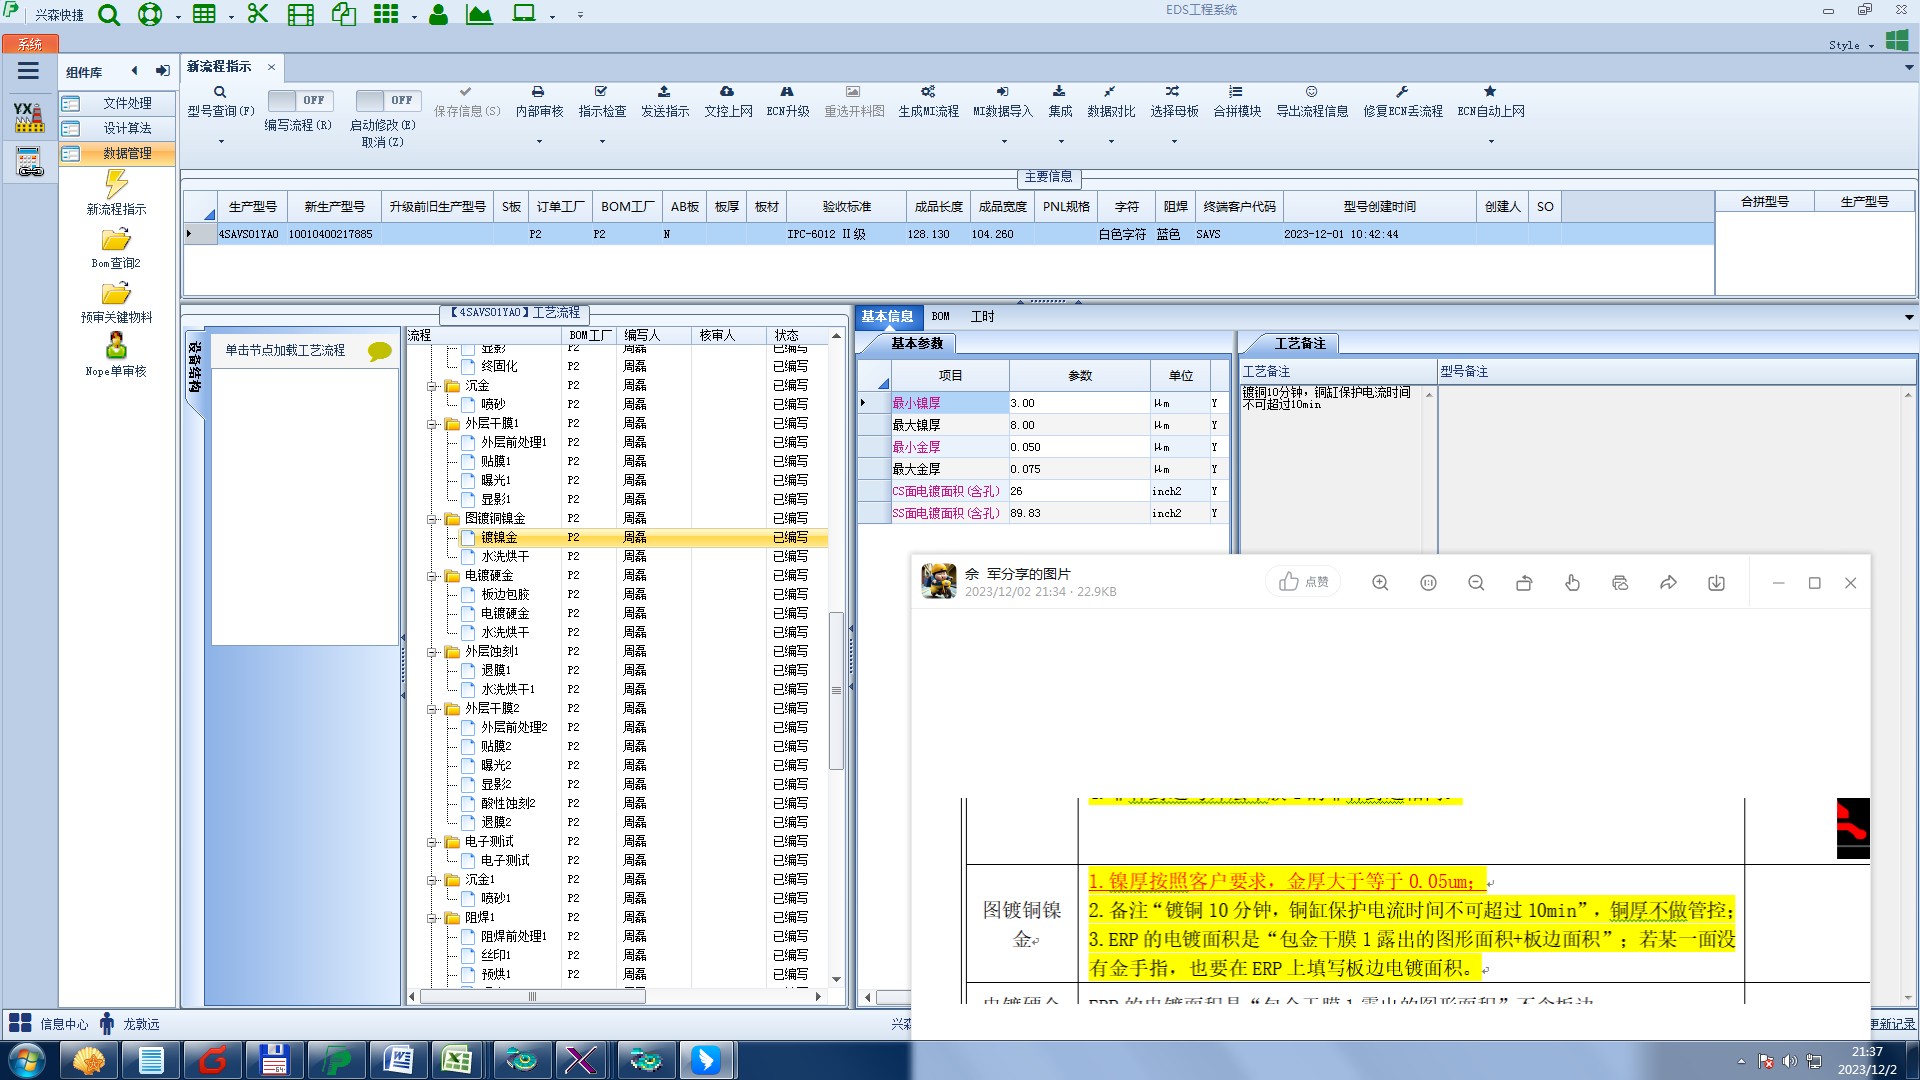
Task: Click the 发送指示 toolbar icon
Action: (x=664, y=92)
